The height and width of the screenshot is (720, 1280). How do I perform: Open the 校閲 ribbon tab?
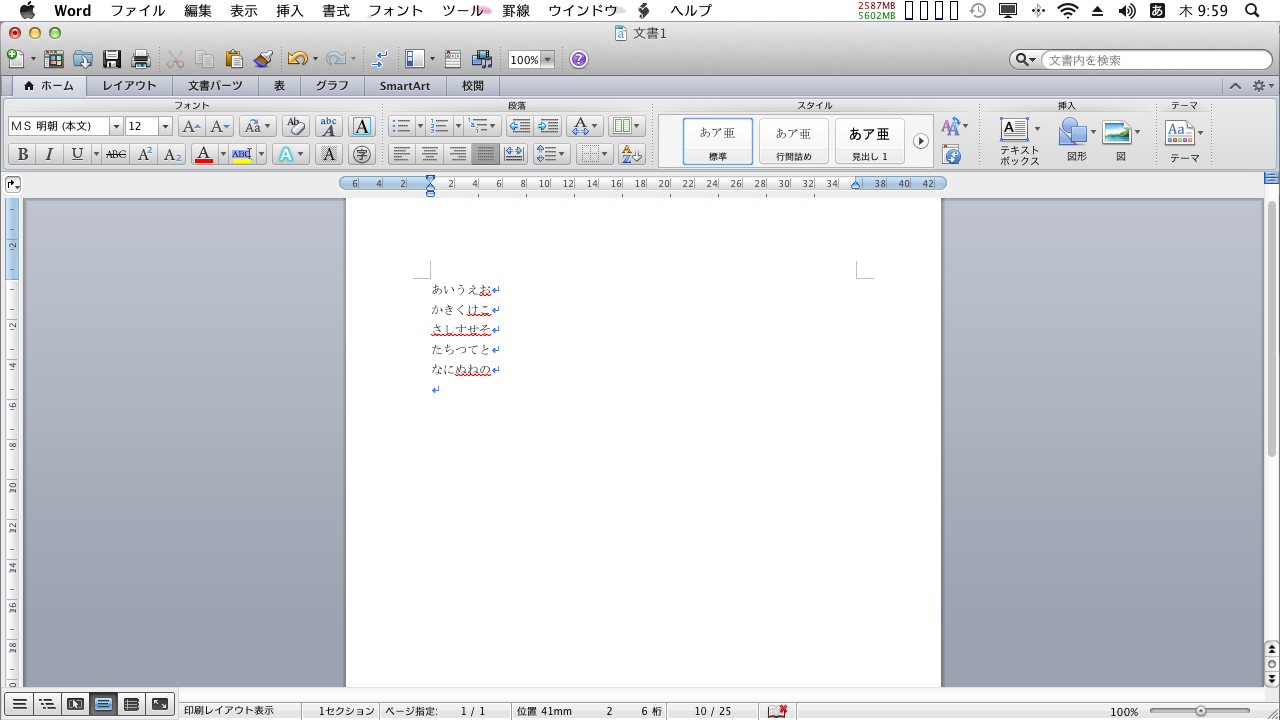[473, 86]
